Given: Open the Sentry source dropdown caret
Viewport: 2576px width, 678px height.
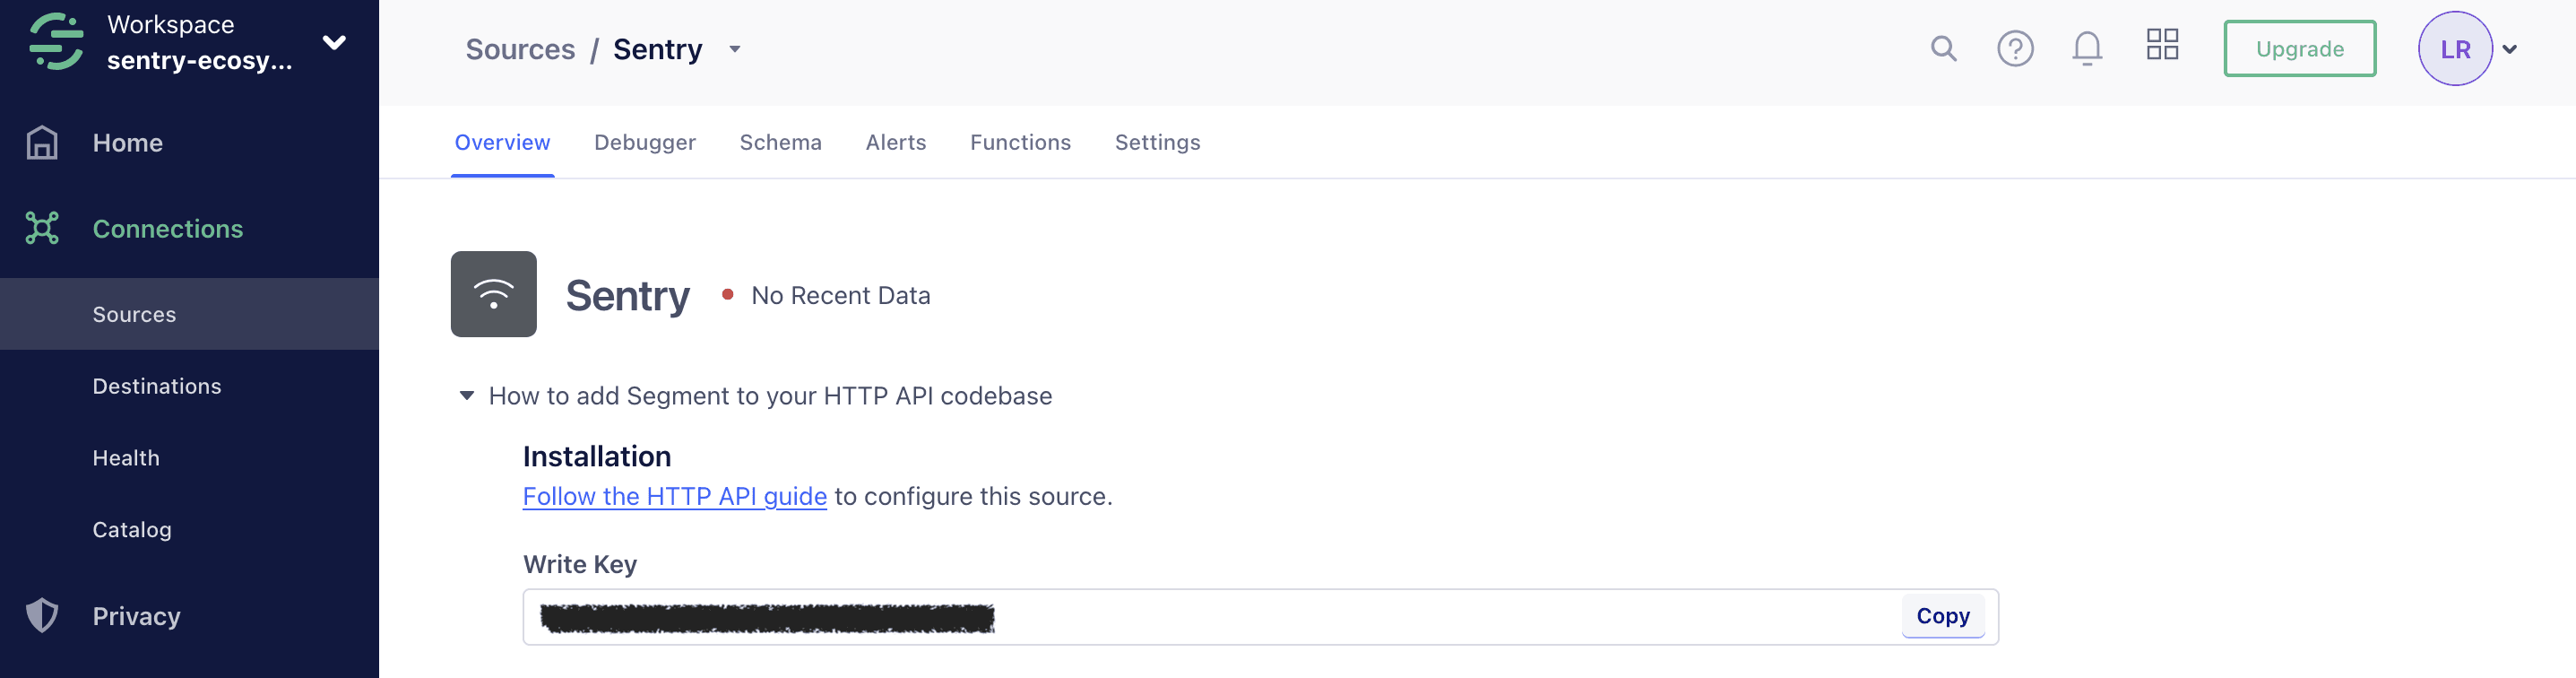Looking at the screenshot, I should pyautogui.click(x=735, y=49).
